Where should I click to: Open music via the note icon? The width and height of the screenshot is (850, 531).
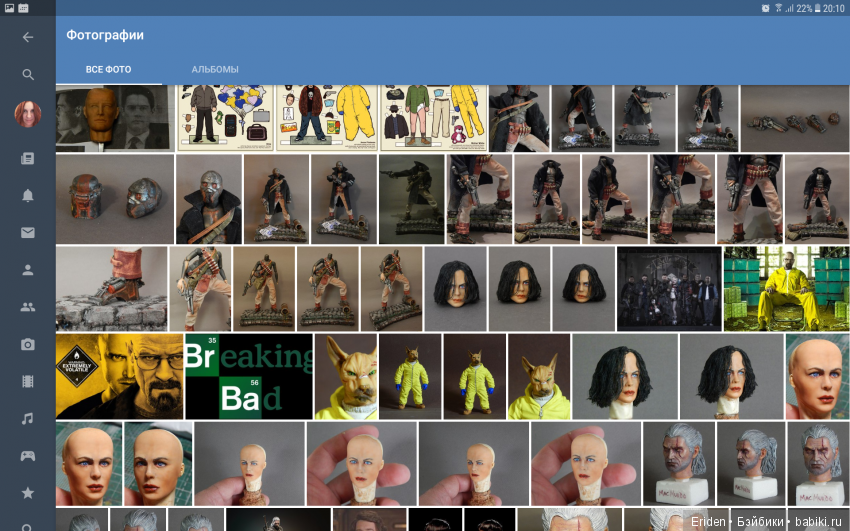[28, 418]
